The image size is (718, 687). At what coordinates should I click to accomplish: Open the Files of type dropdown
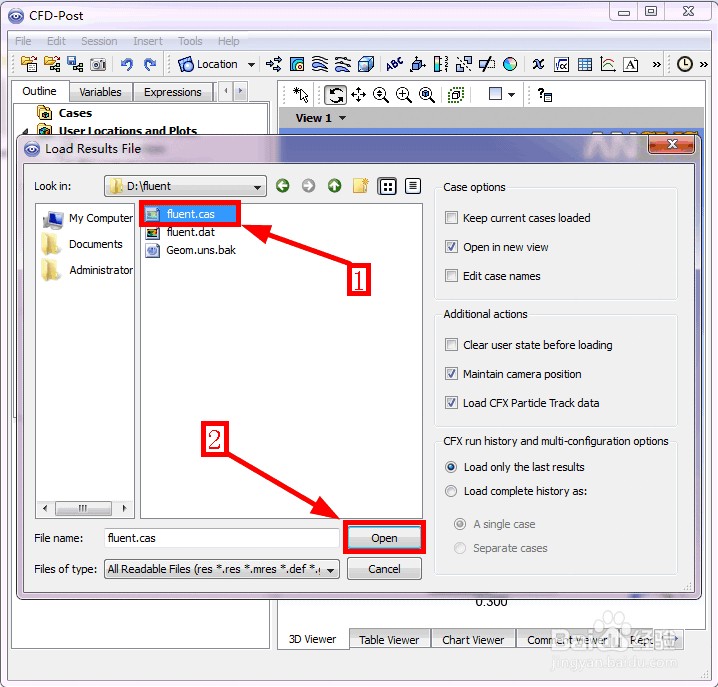pyautogui.click(x=222, y=569)
